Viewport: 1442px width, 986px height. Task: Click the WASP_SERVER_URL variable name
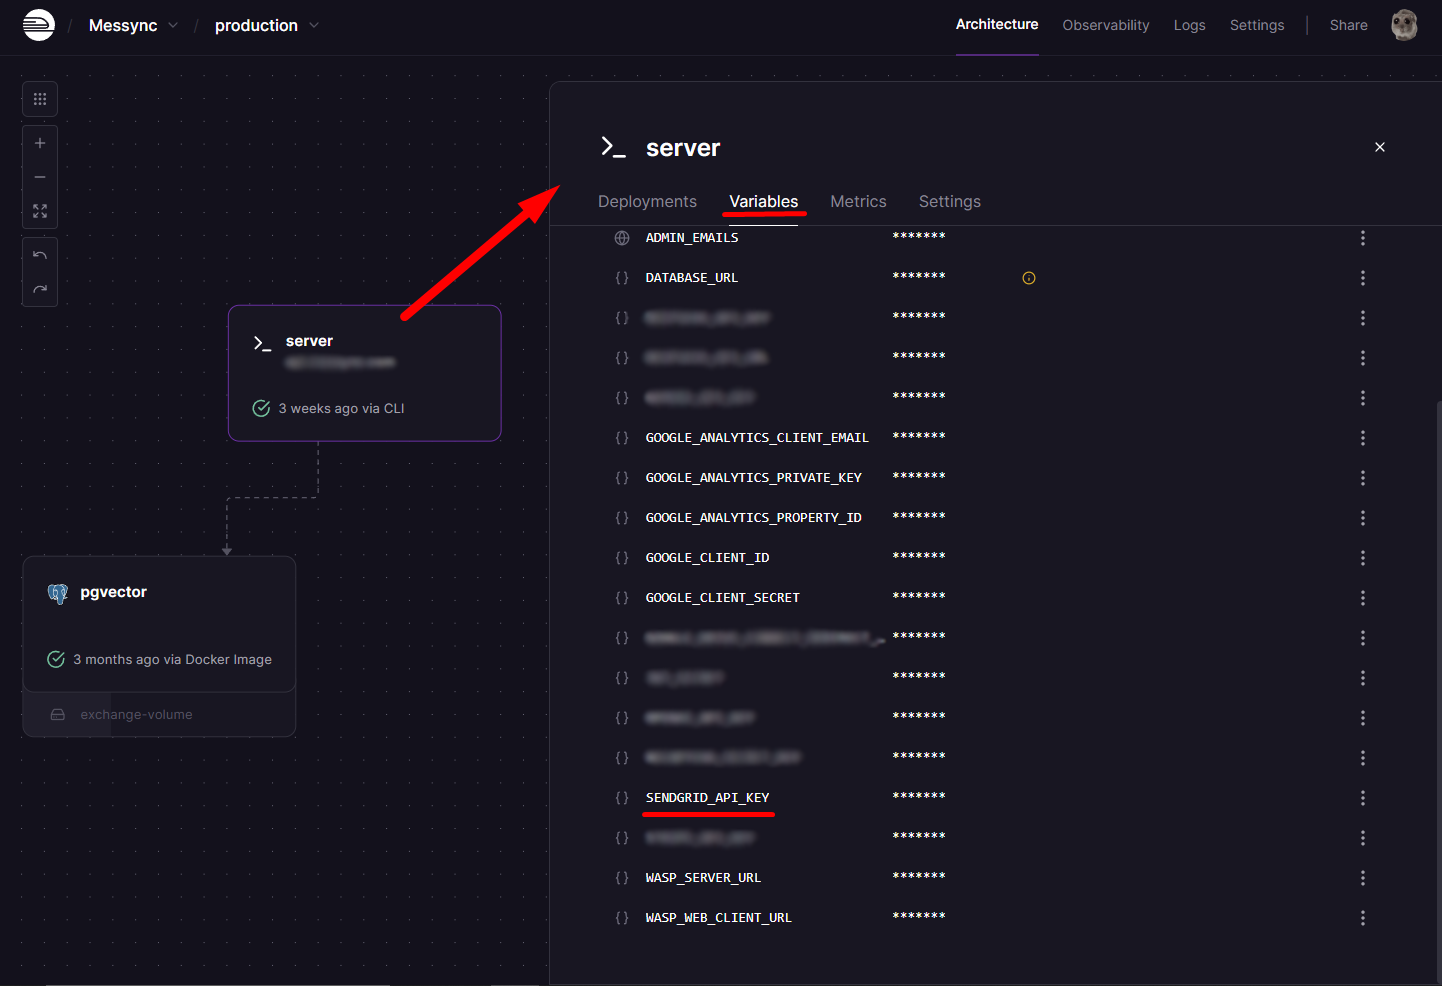[x=703, y=878]
